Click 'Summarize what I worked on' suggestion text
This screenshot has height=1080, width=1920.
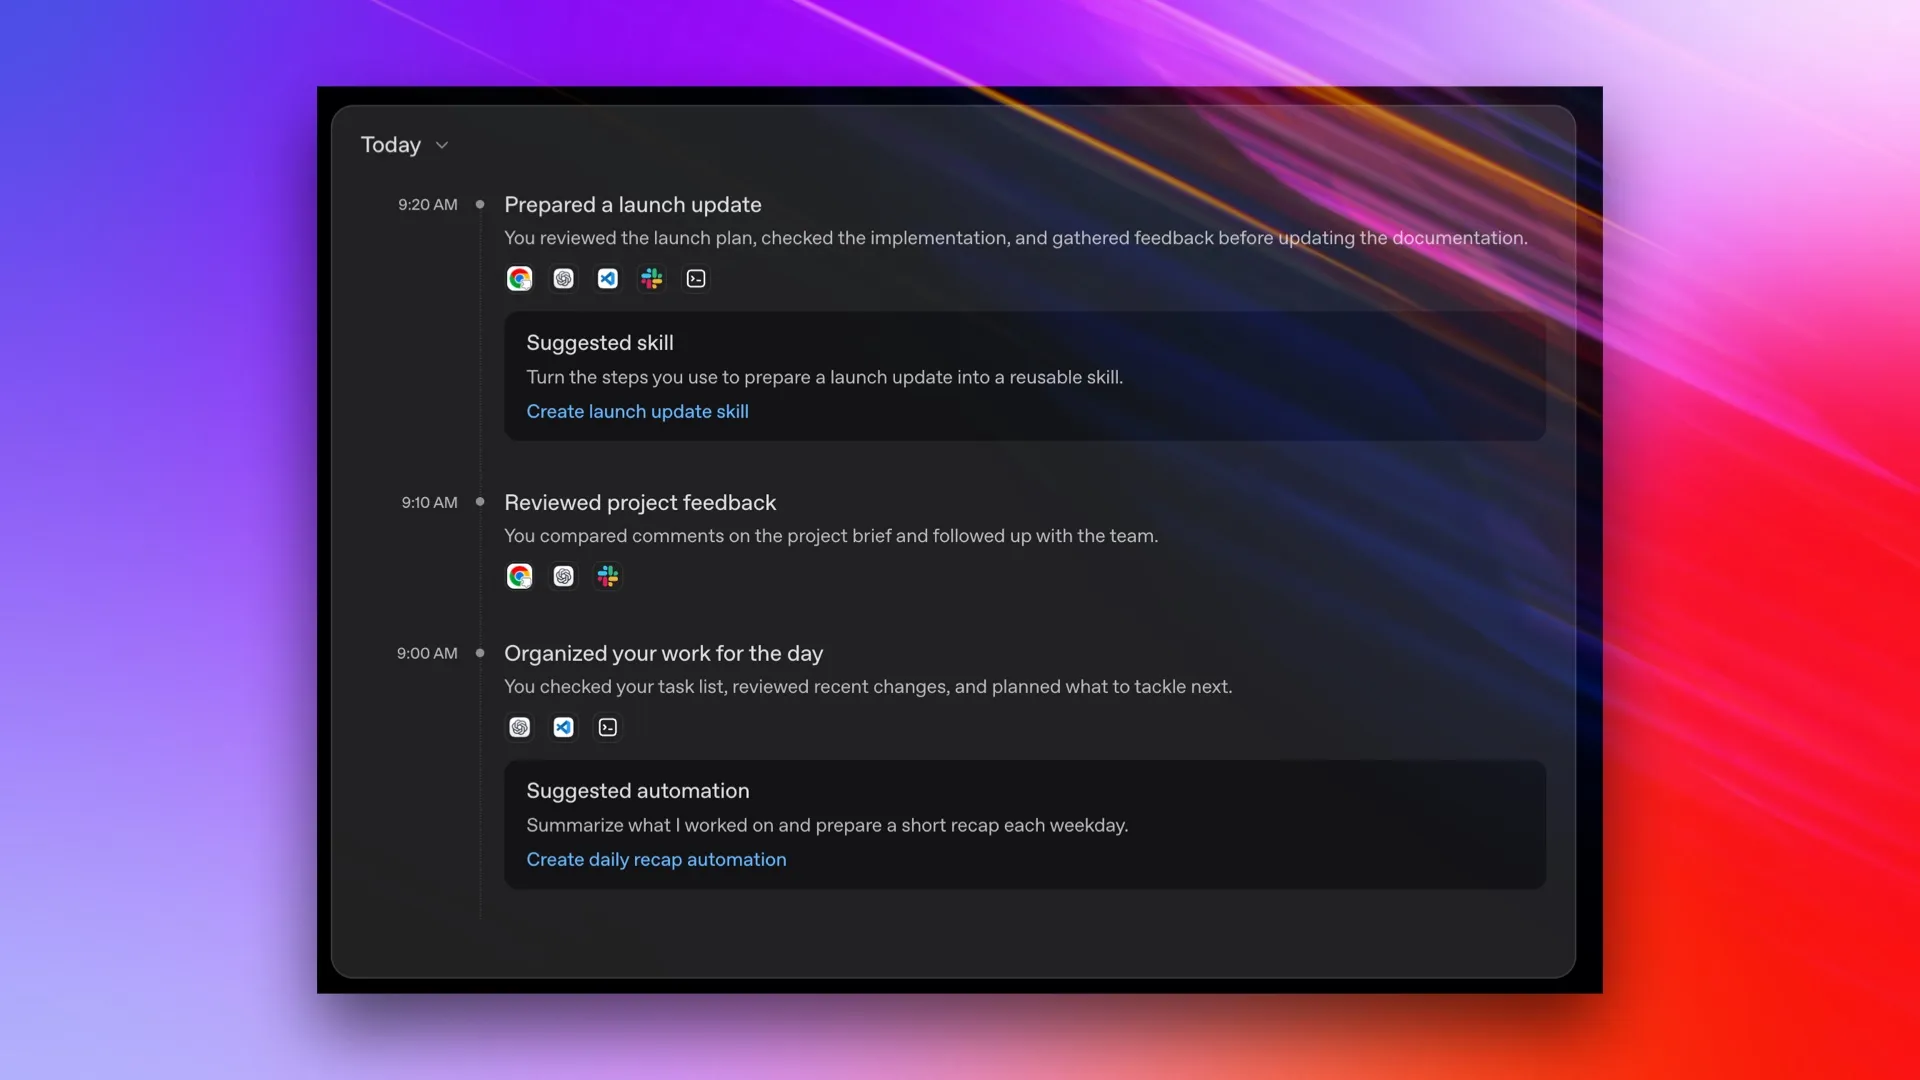pyautogui.click(x=827, y=825)
